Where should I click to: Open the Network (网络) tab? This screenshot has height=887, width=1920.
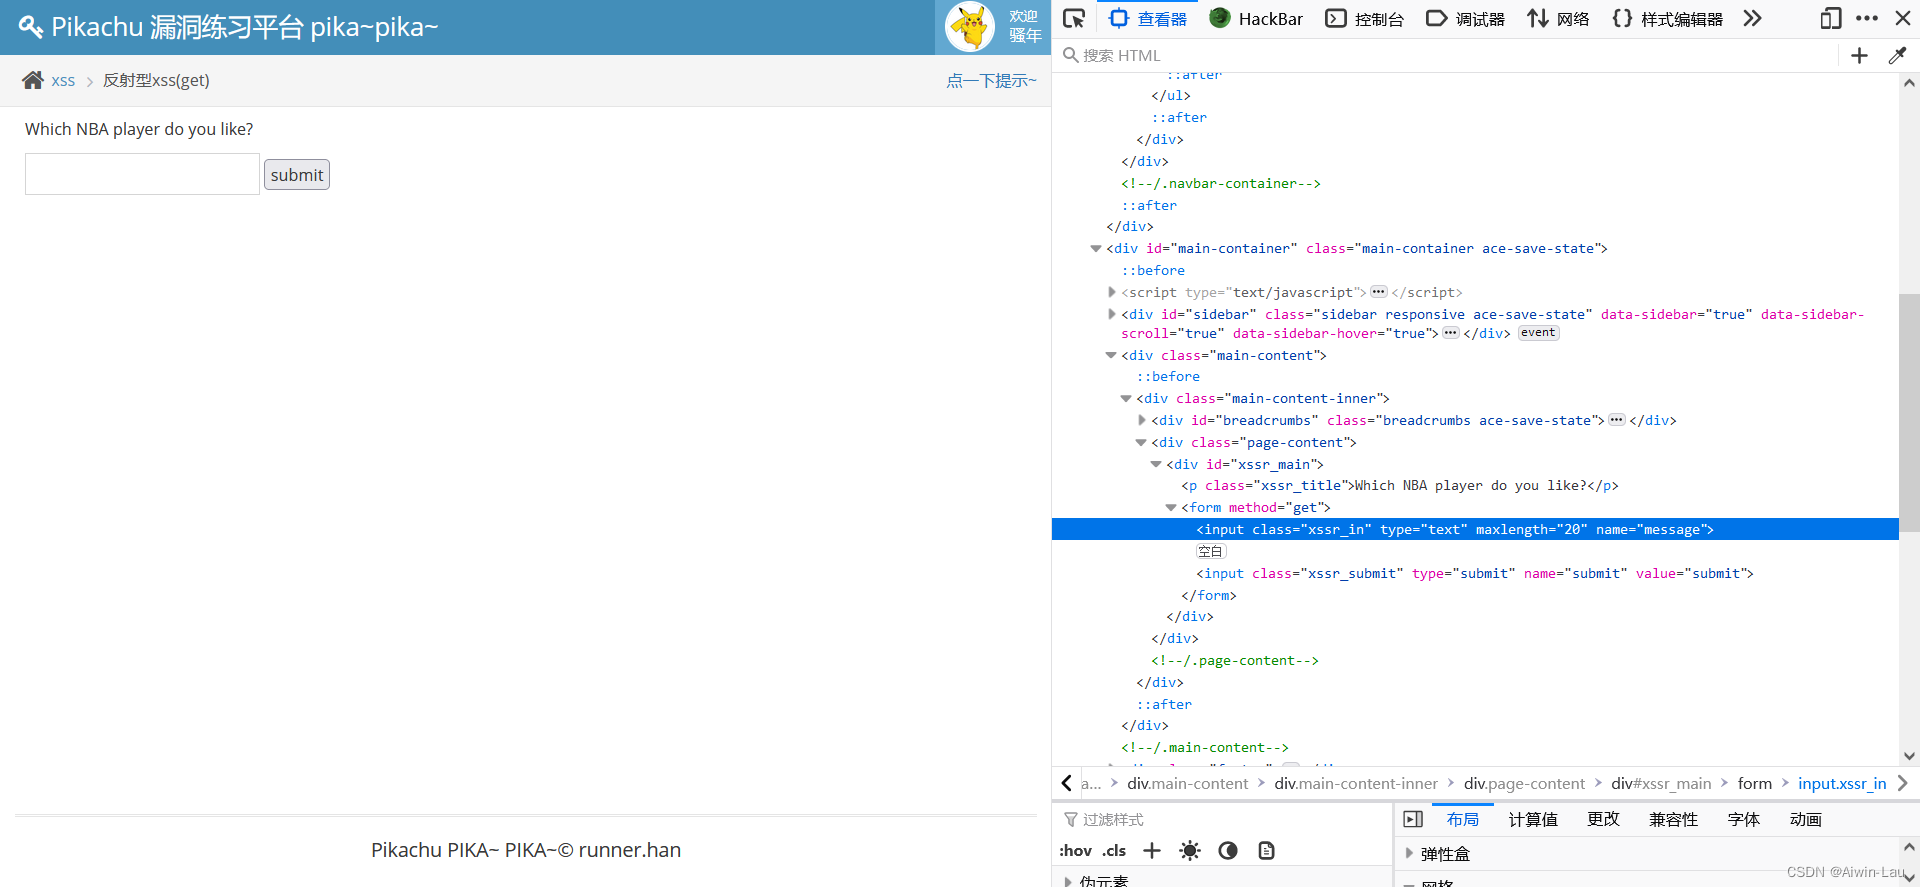(1558, 19)
